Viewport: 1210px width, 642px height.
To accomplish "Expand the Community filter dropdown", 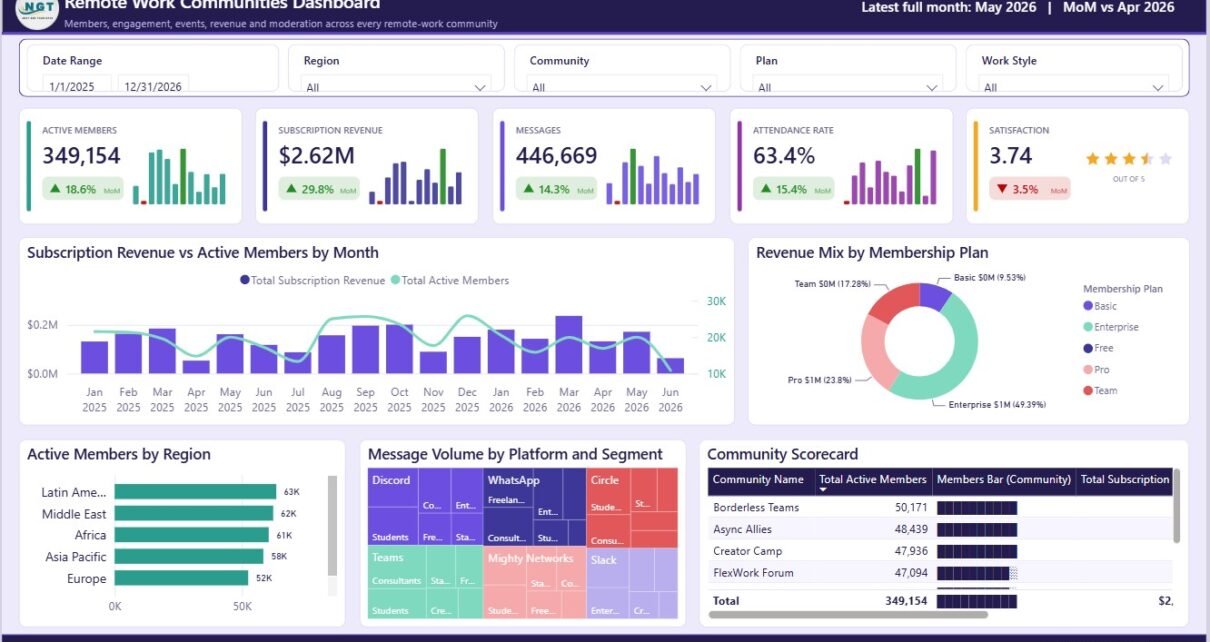I will click(623, 87).
